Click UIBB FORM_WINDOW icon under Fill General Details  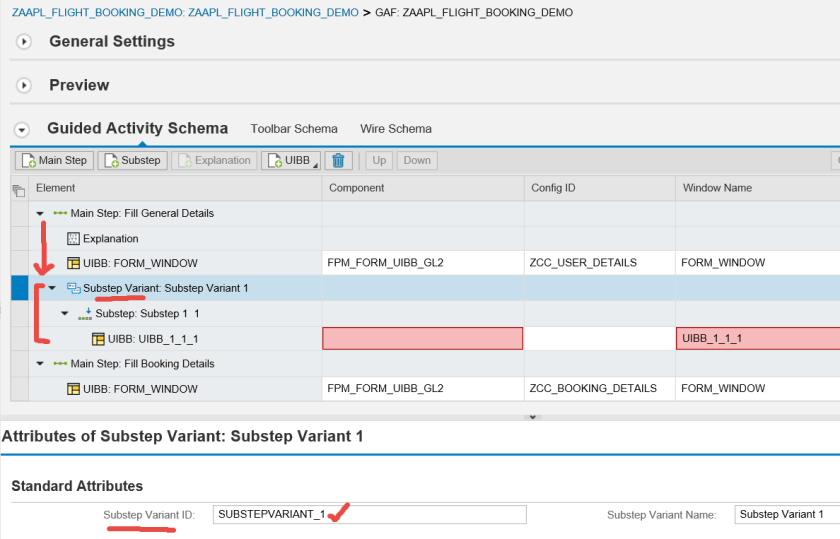73,264
